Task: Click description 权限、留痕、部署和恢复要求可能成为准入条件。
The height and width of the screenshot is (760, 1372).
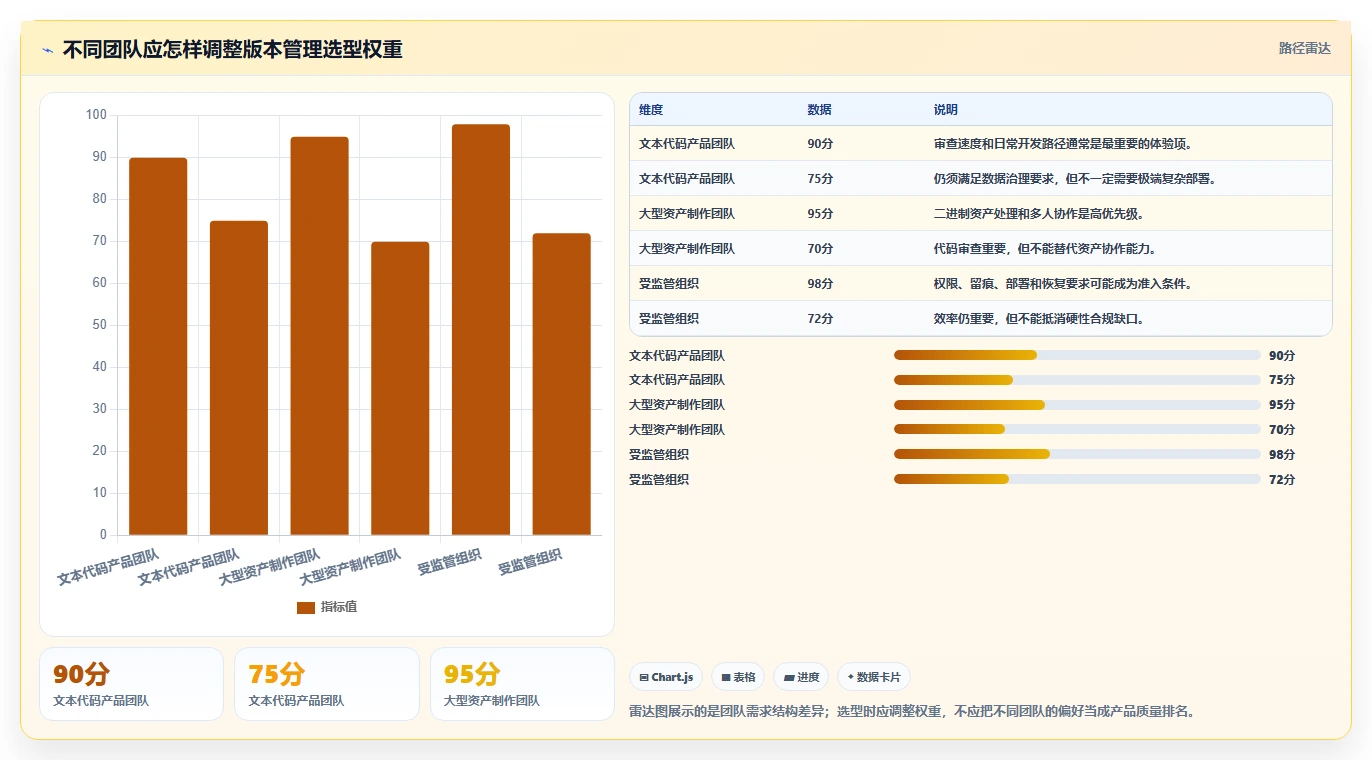Action: pyautogui.click(x=1063, y=284)
